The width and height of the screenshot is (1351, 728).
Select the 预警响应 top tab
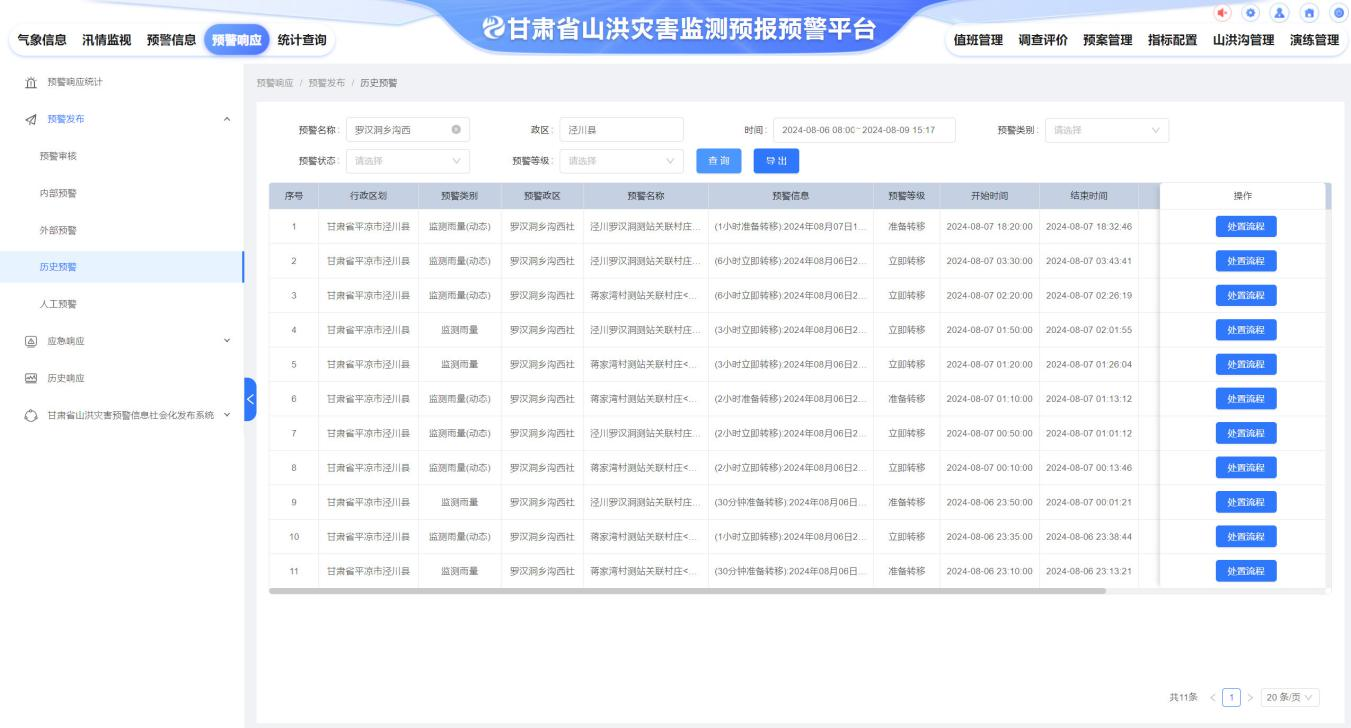(x=237, y=39)
